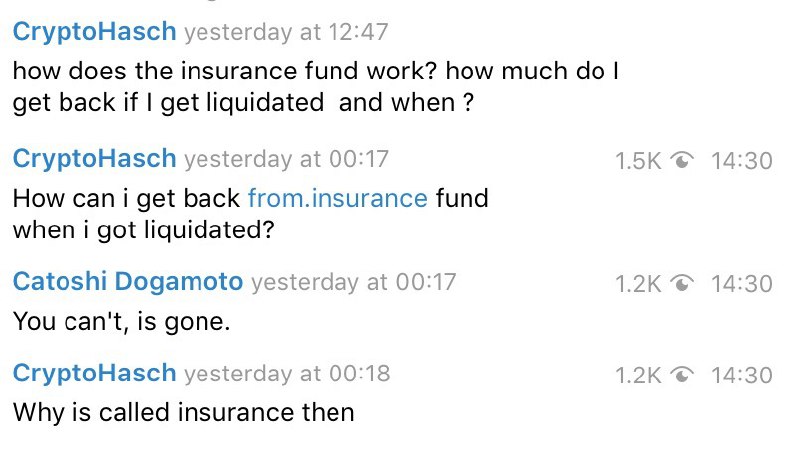The image size is (800, 453).
Task: Click the eye views icon beside 1.5K
Action: click(682, 161)
